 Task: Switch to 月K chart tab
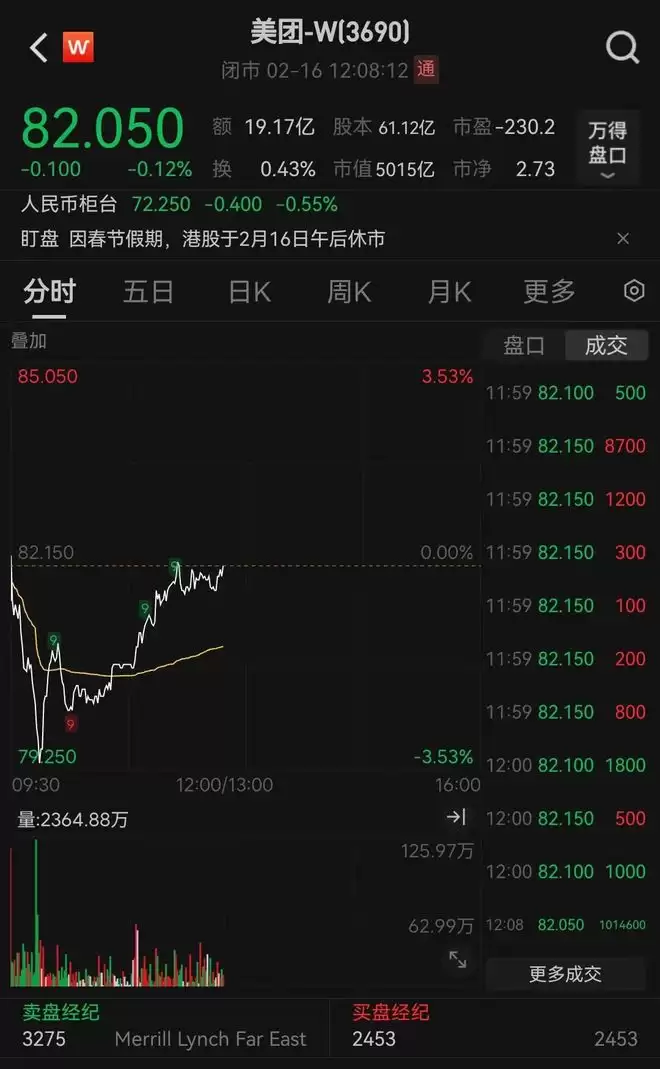pyautogui.click(x=449, y=292)
